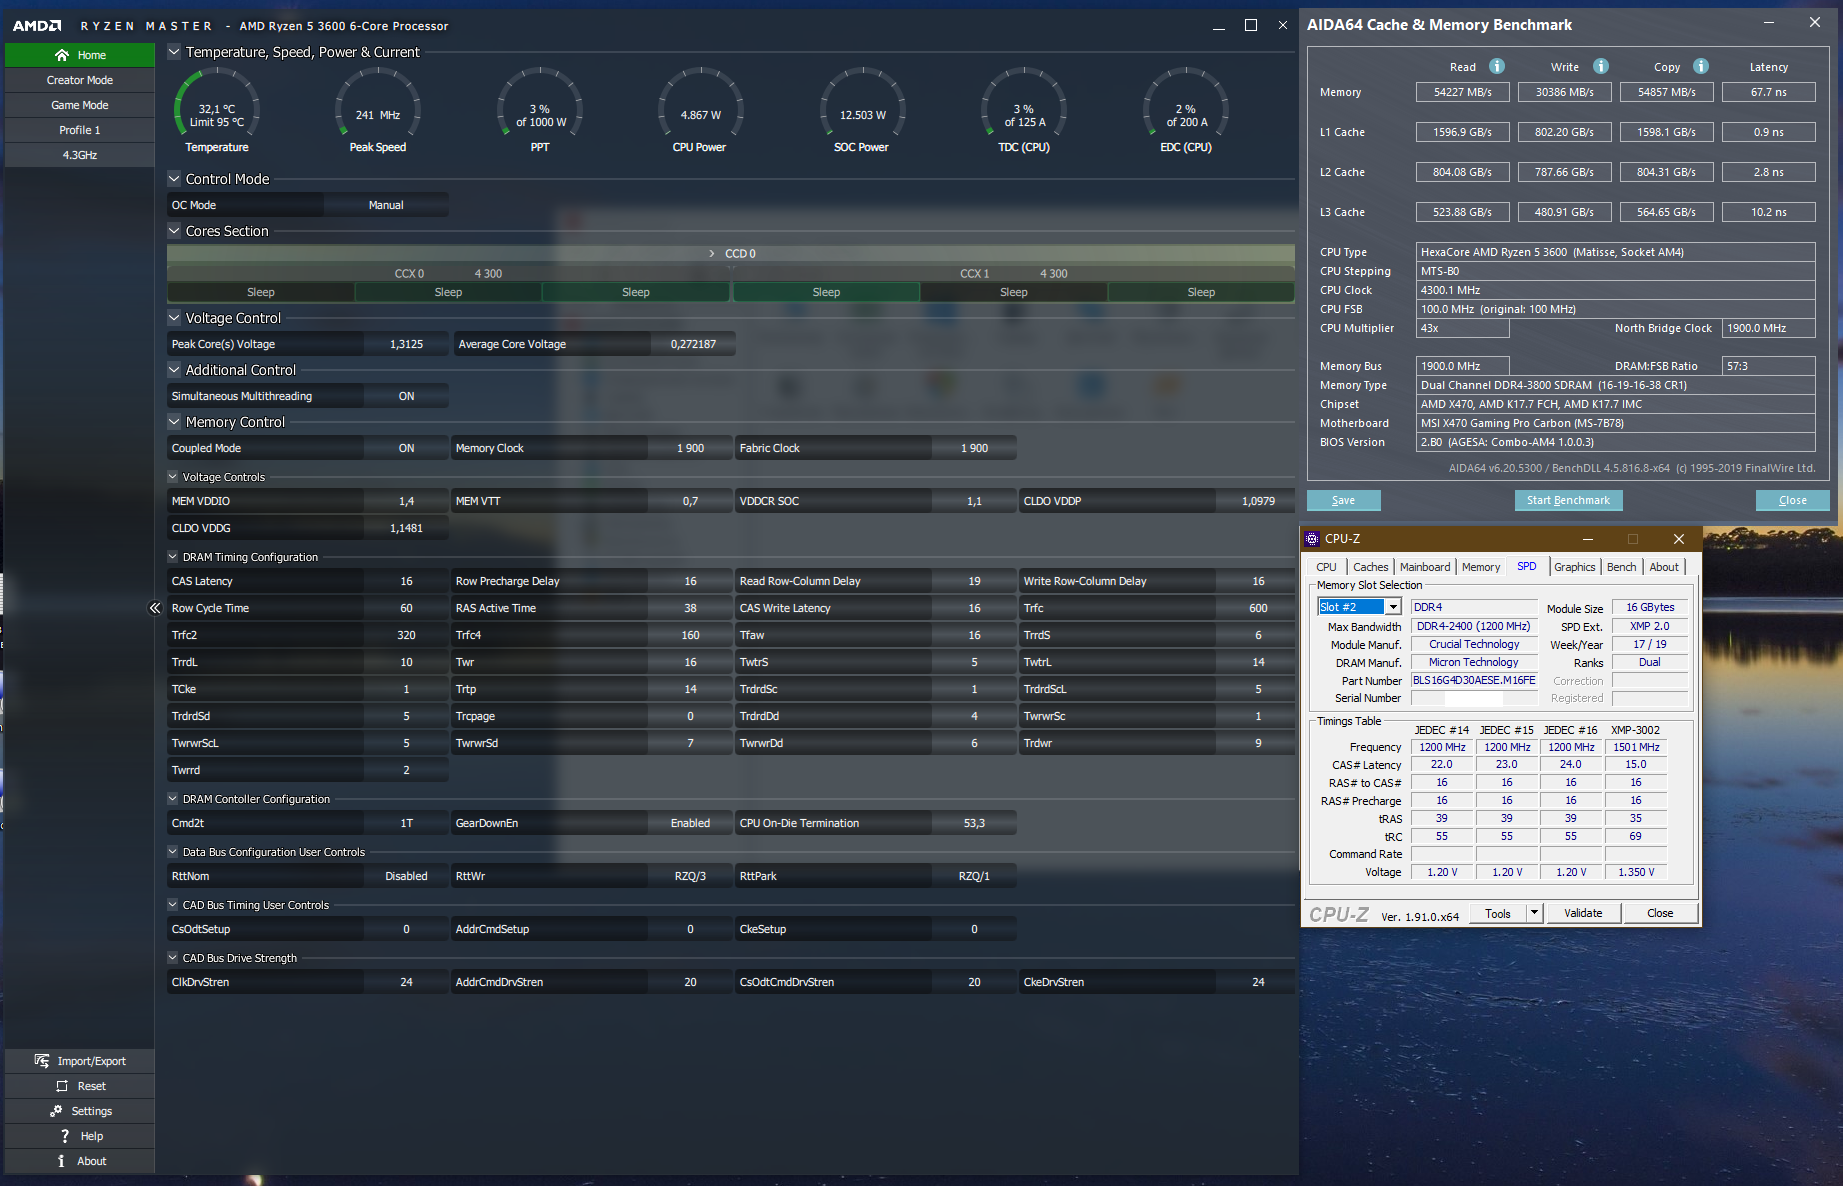The width and height of the screenshot is (1843, 1186).
Task: Collapse DRAM Timing Configuration section
Action: click(173, 557)
